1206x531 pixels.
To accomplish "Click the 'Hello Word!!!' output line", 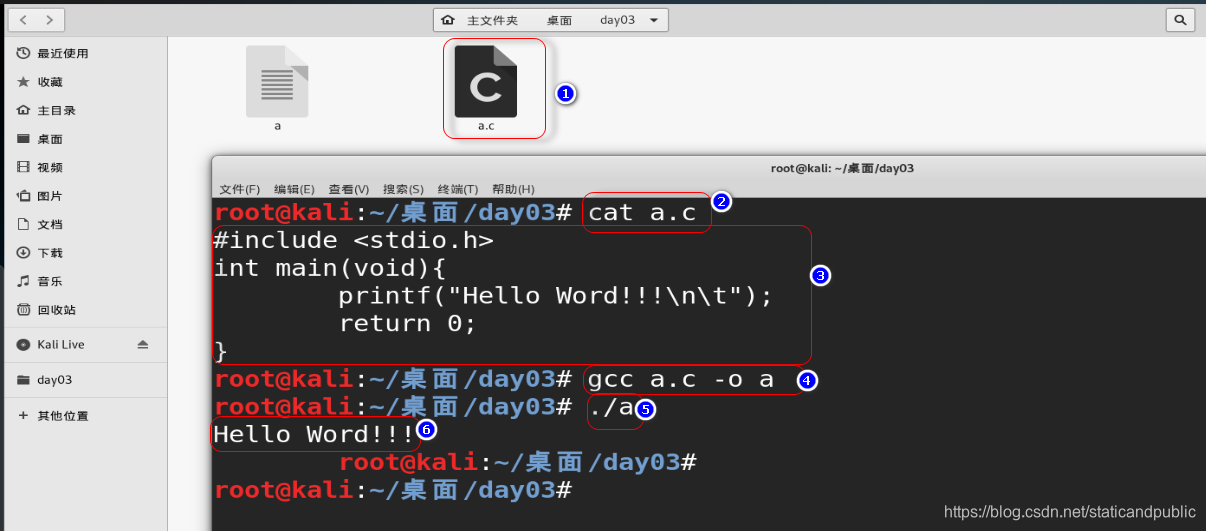I will (x=314, y=435).
